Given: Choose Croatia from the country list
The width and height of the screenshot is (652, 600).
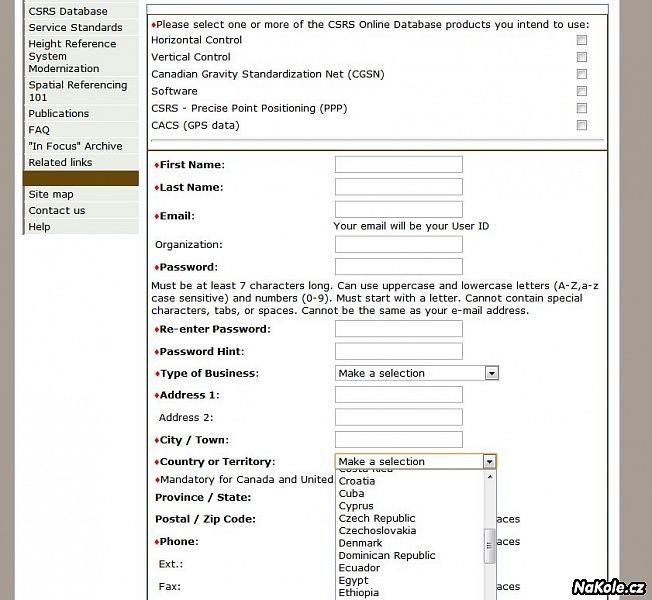Looking at the screenshot, I should (357, 481).
